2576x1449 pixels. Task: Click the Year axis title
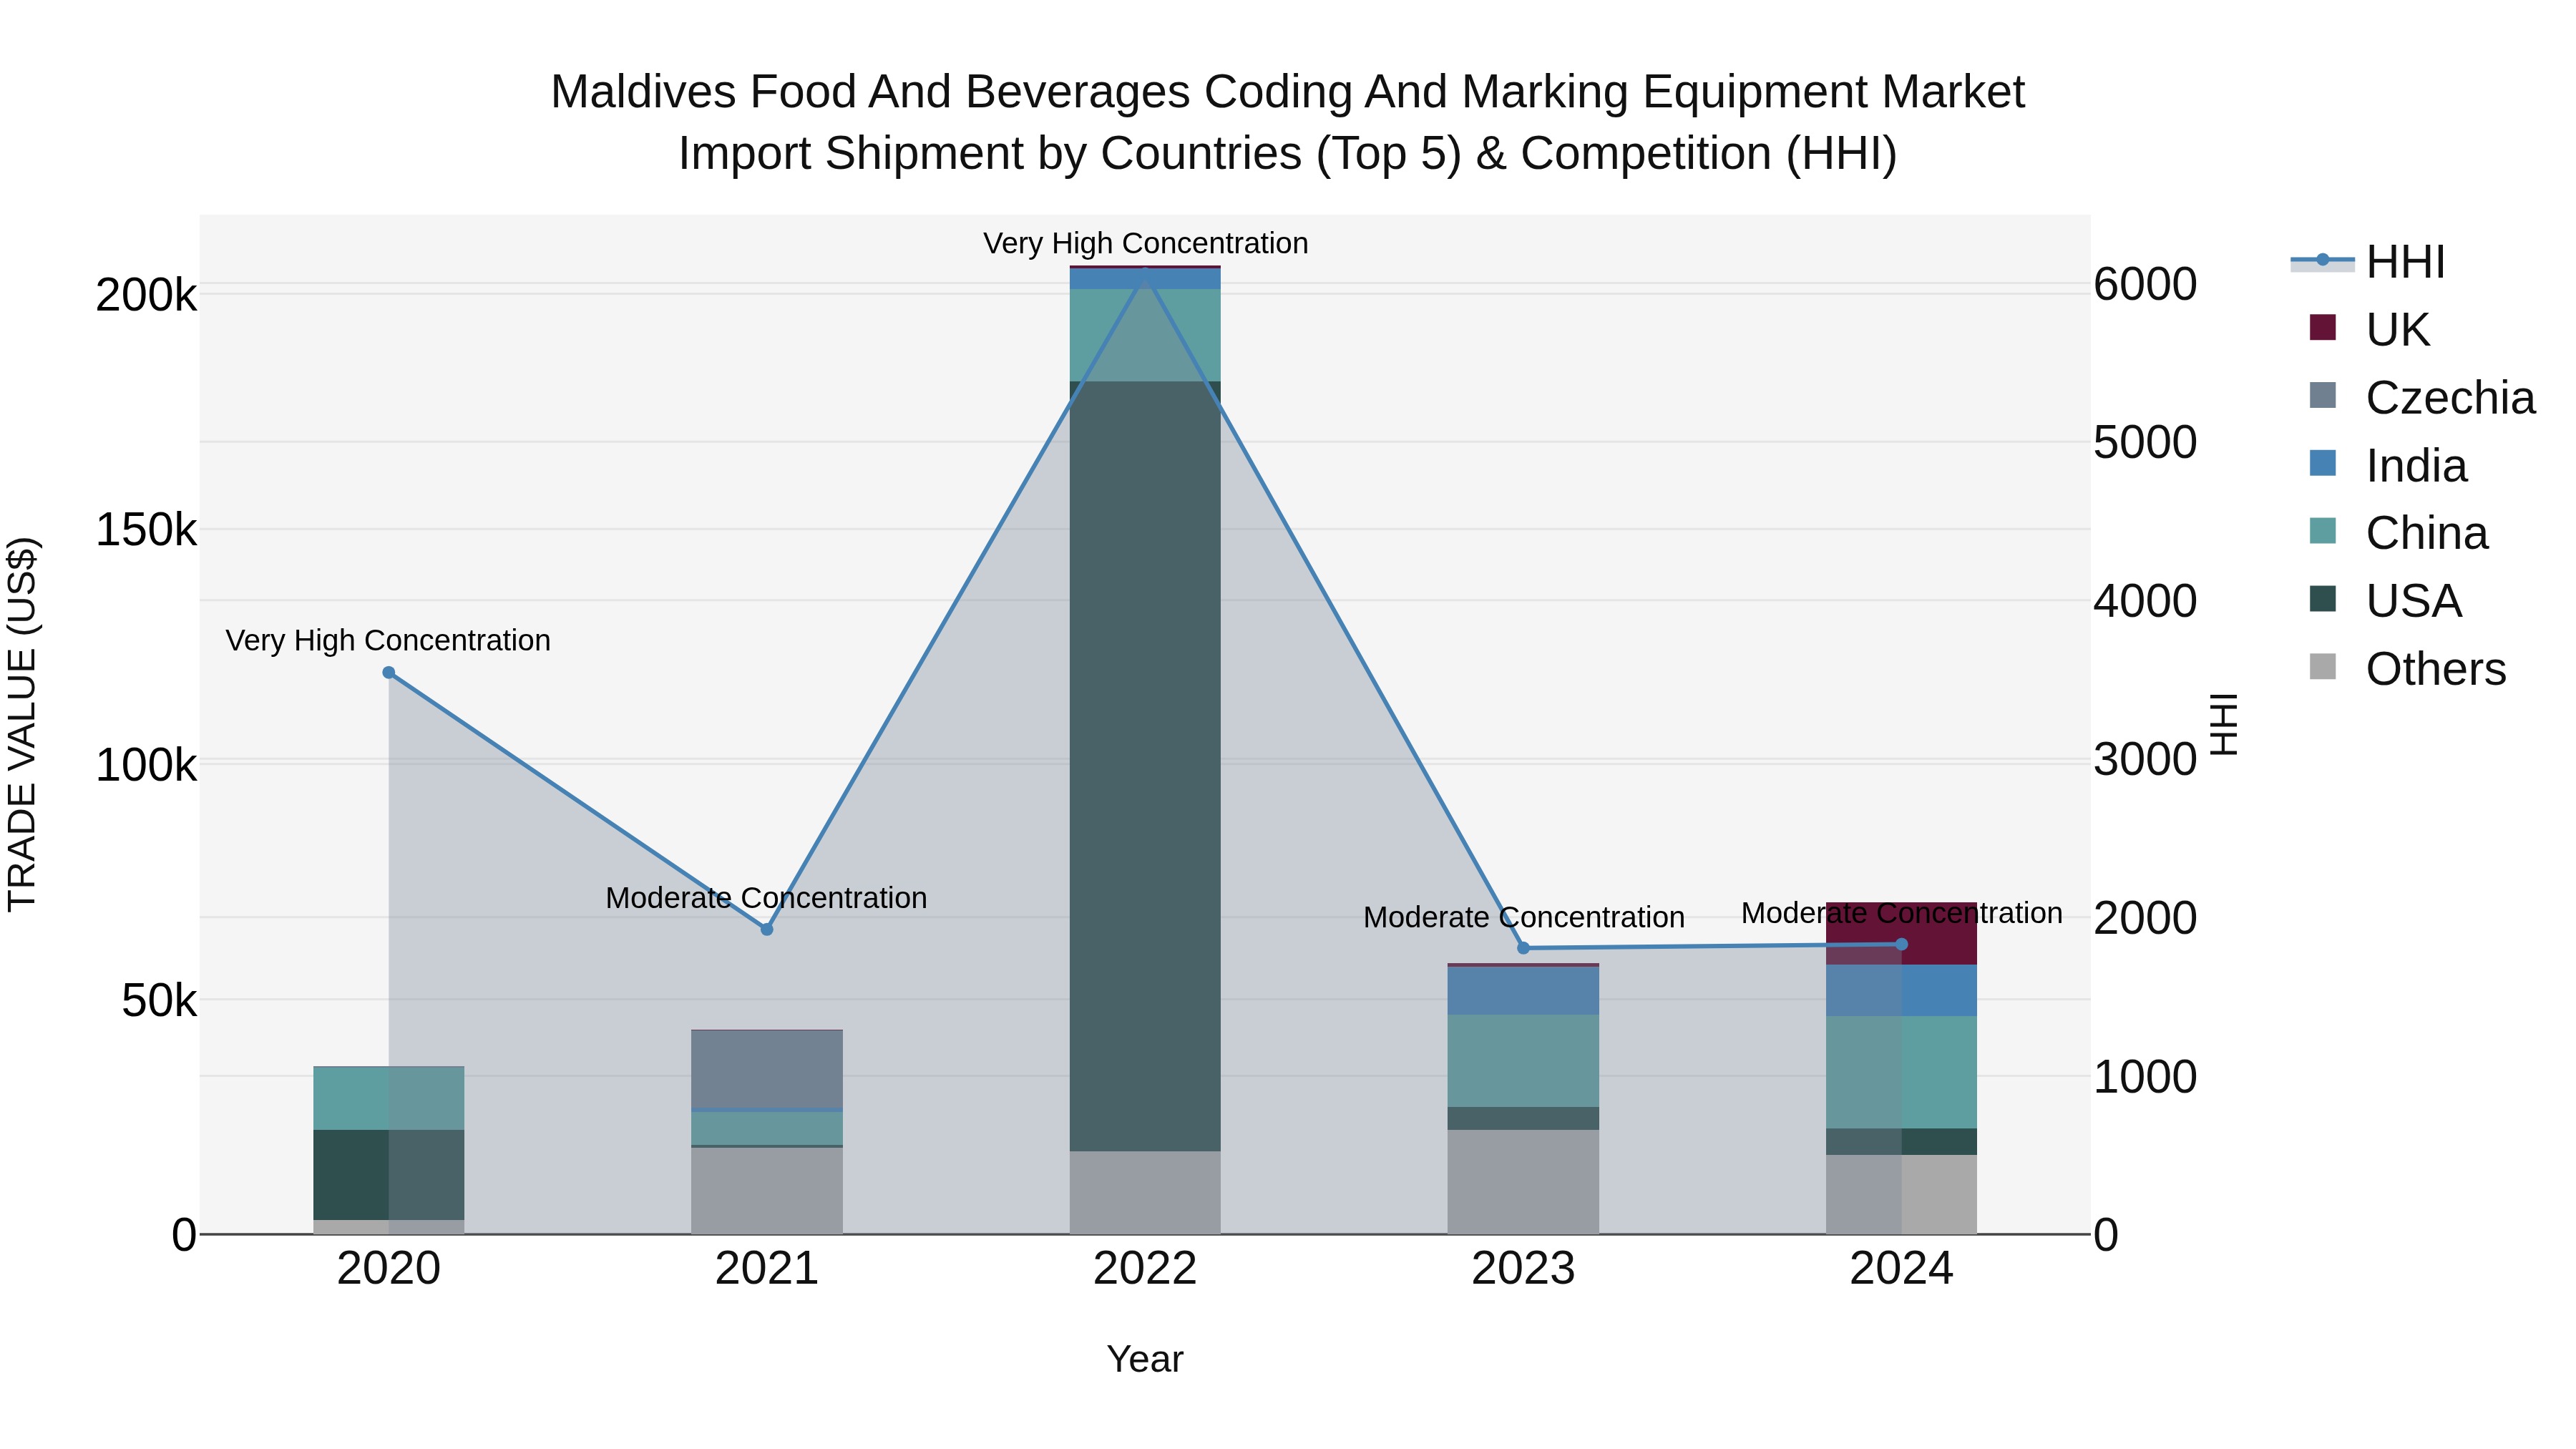coord(1145,1359)
